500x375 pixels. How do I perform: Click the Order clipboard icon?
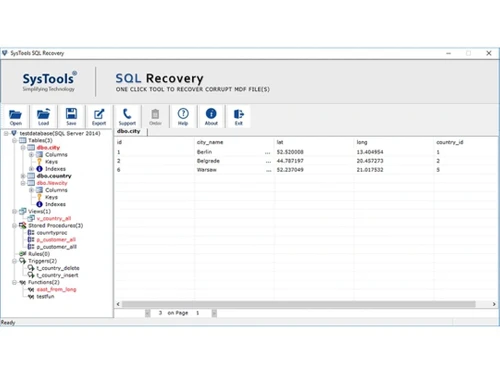(155, 114)
